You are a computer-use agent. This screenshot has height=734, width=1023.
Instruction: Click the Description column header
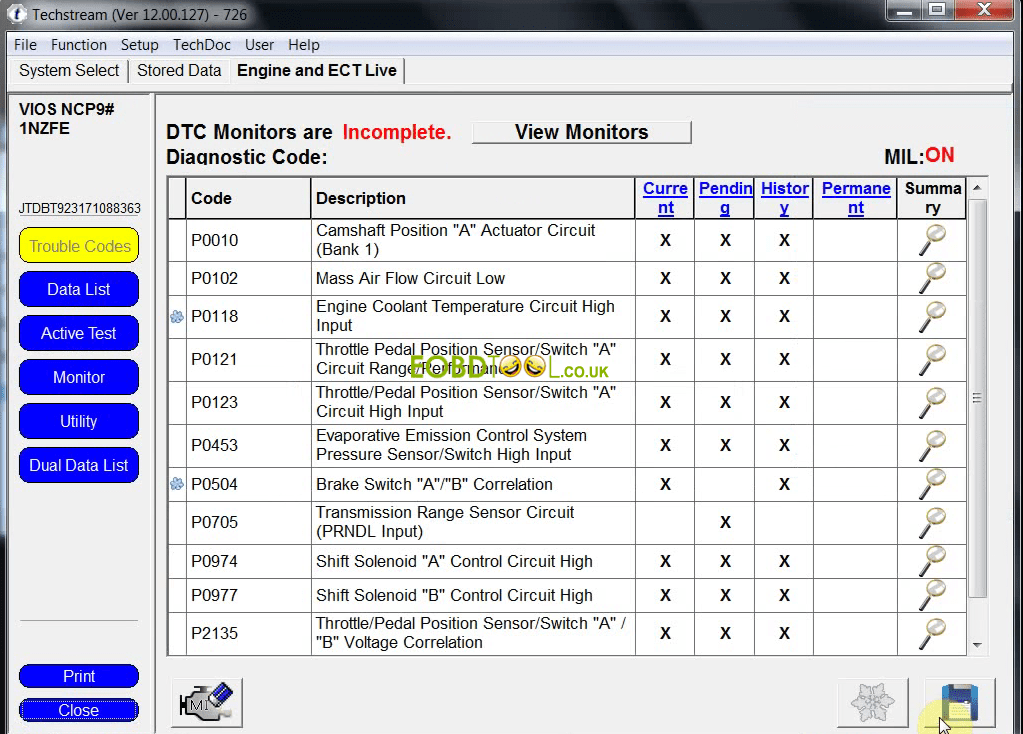[473, 198]
